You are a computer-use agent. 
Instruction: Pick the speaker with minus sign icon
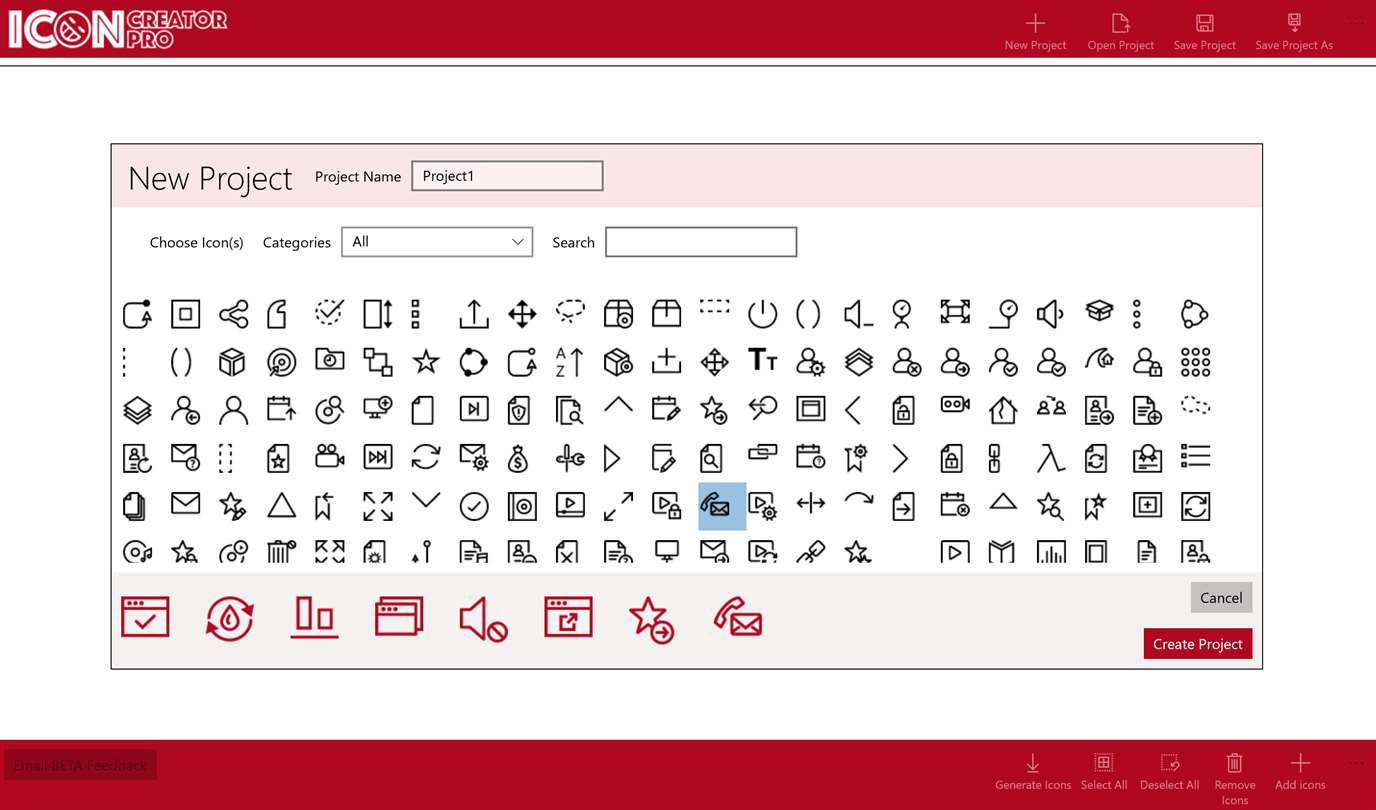click(x=858, y=314)
